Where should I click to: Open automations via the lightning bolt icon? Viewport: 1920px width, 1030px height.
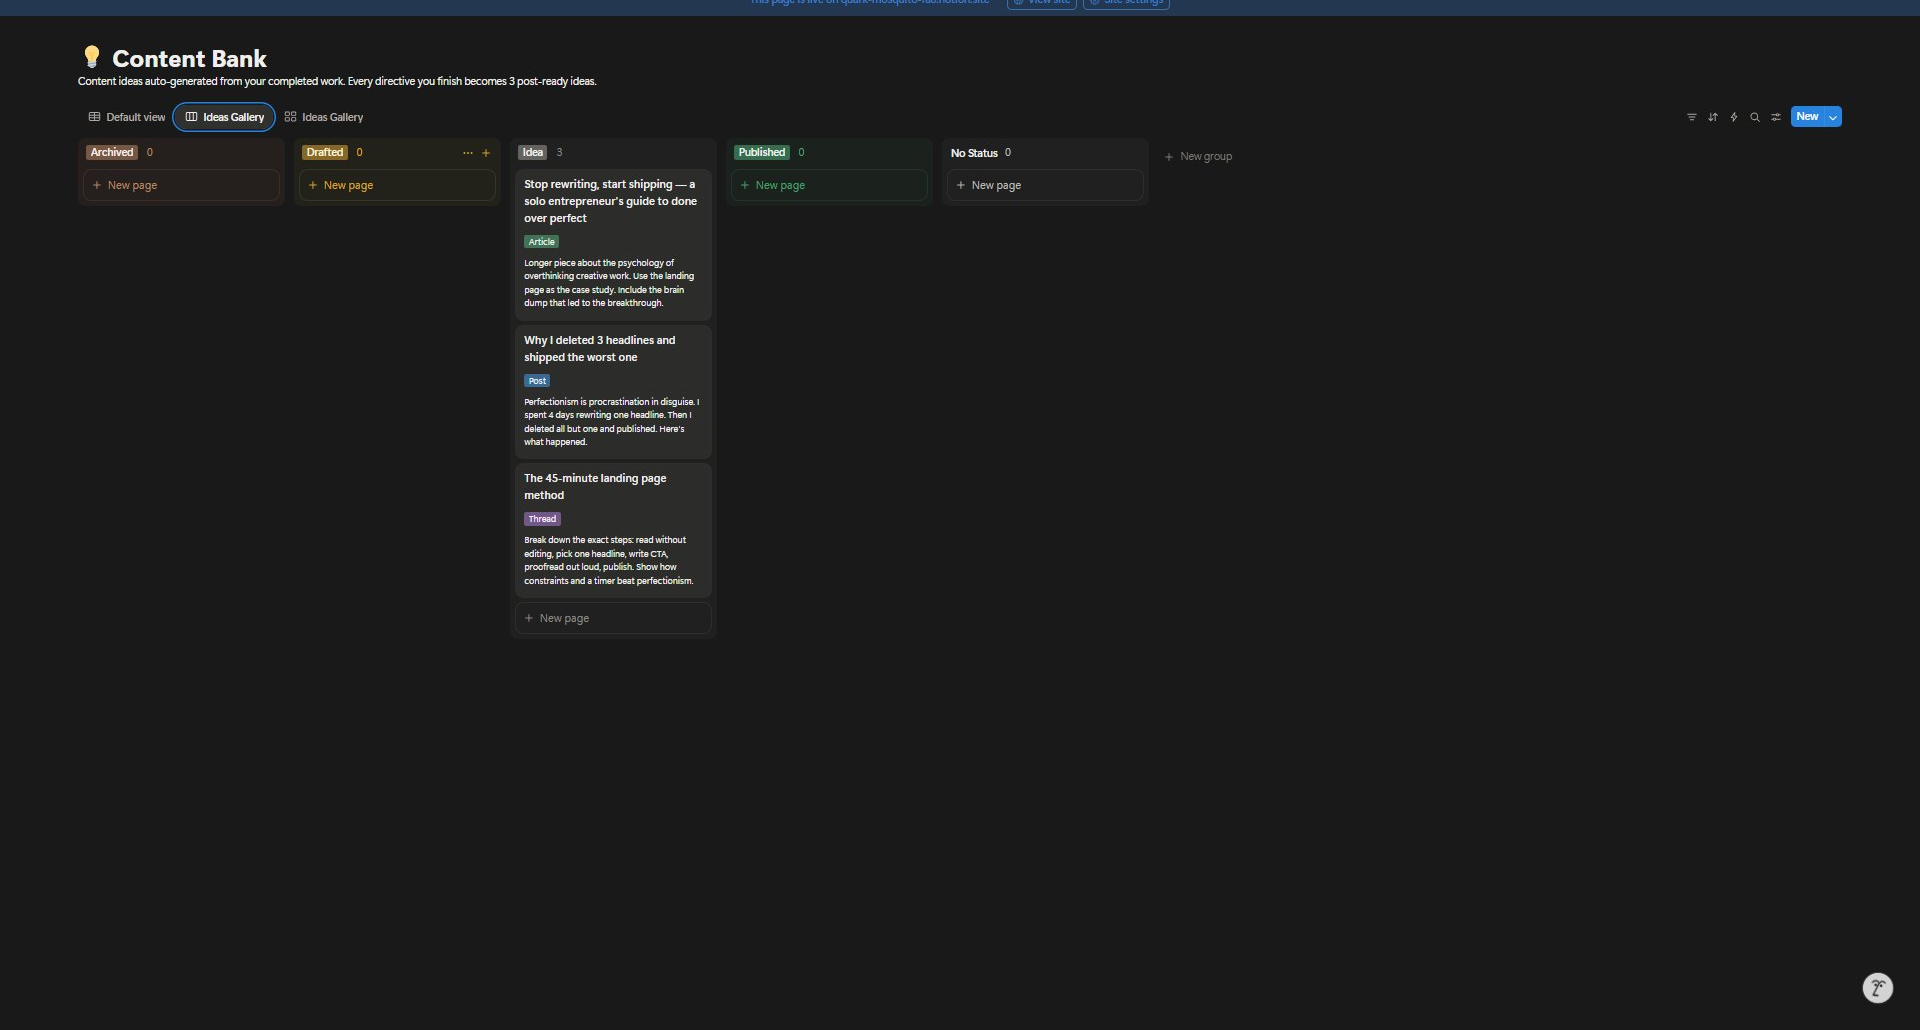point(1733,117)
